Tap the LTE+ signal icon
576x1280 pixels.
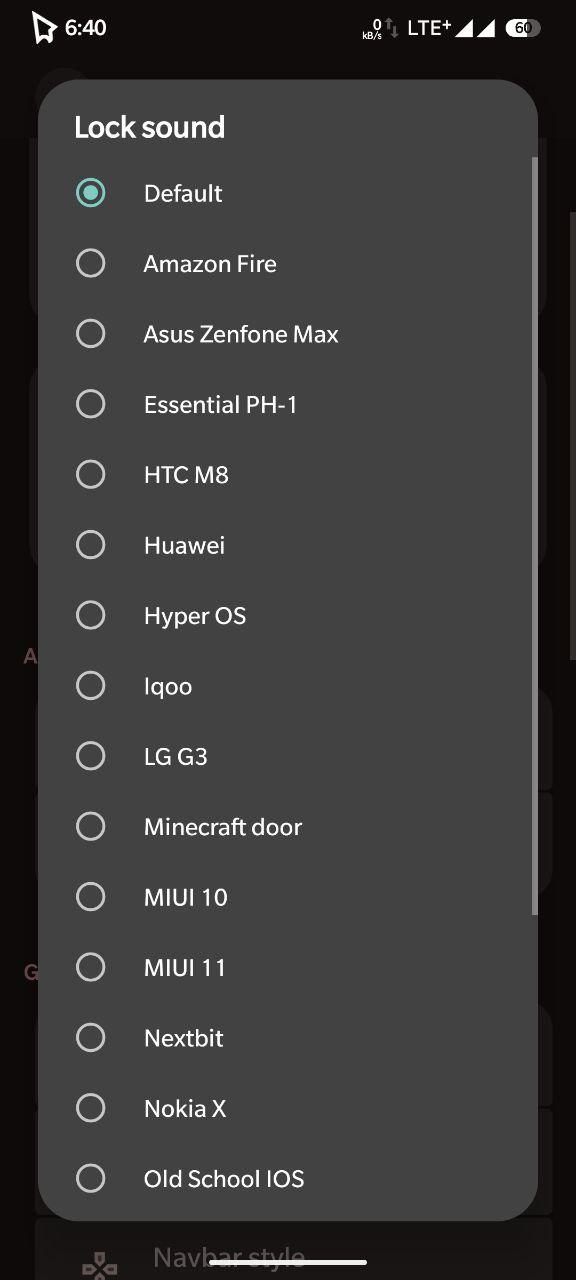[x=429, y=28]
